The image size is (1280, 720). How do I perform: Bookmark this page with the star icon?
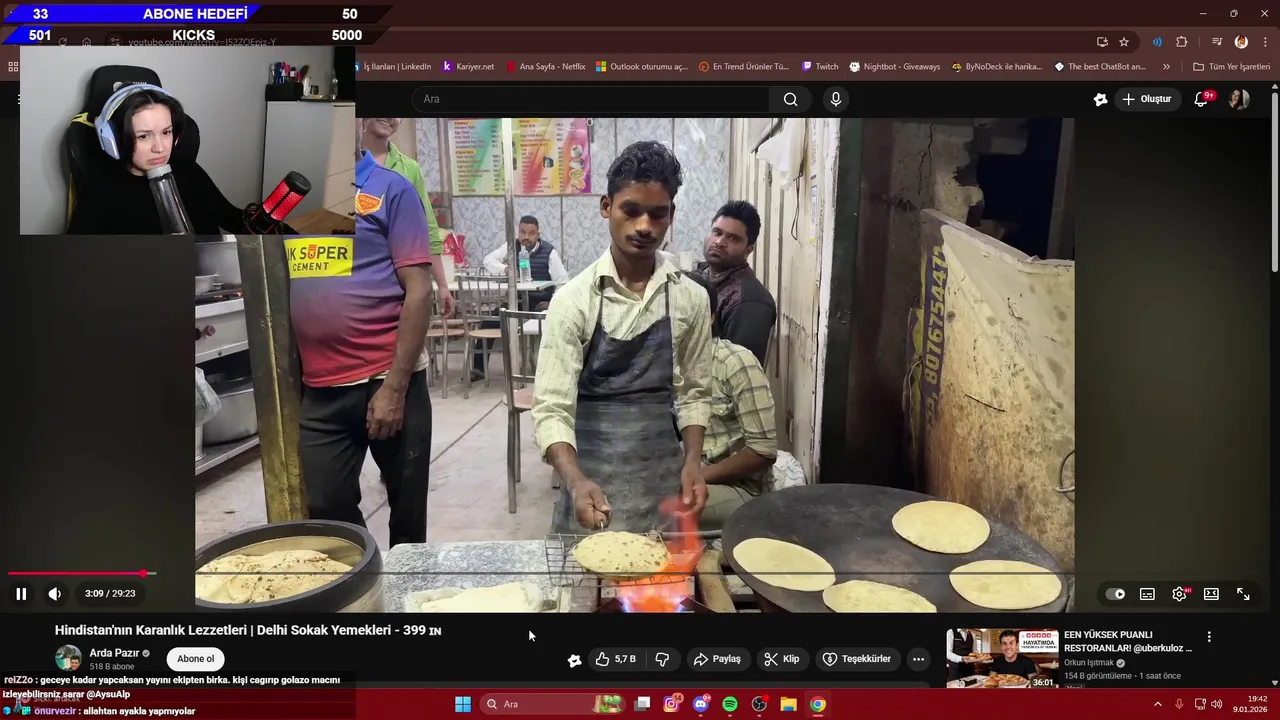coord(1124,42)
